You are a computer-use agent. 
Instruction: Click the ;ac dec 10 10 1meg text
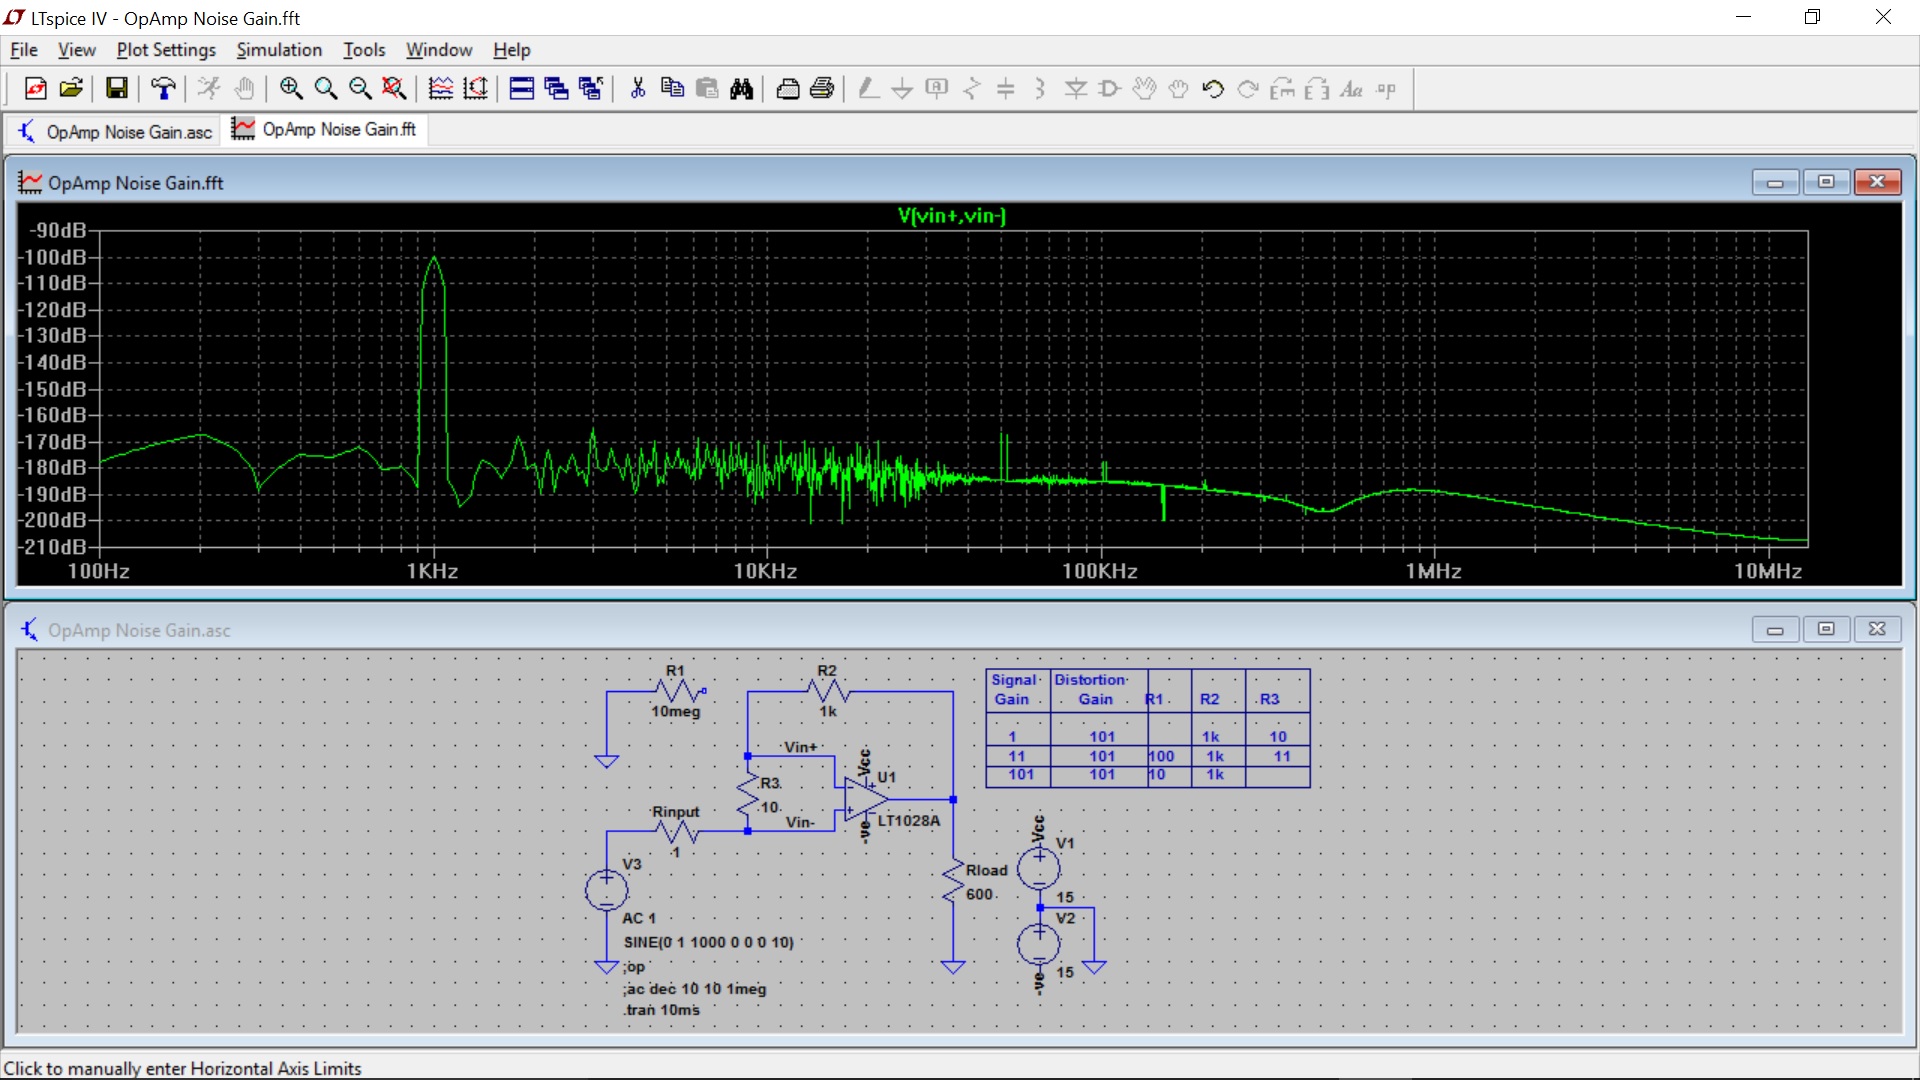point(695,988)
